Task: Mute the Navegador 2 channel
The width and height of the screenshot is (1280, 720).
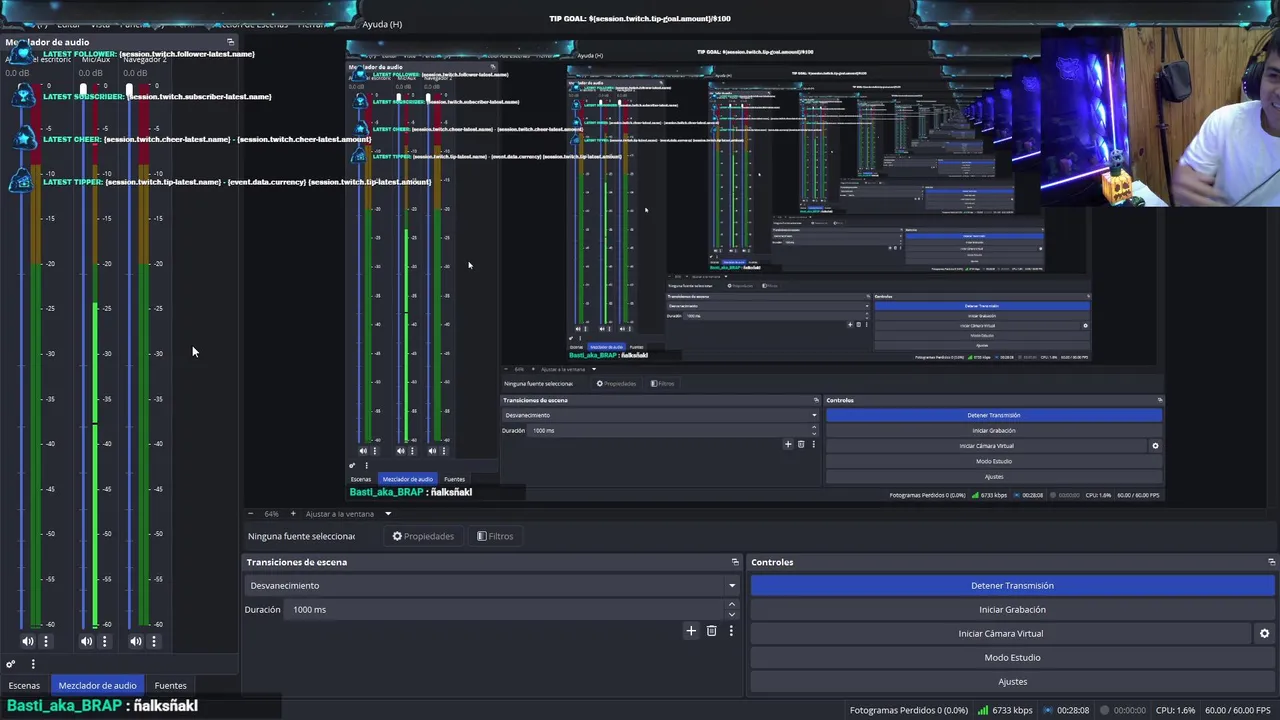Action: click(136, 641)
